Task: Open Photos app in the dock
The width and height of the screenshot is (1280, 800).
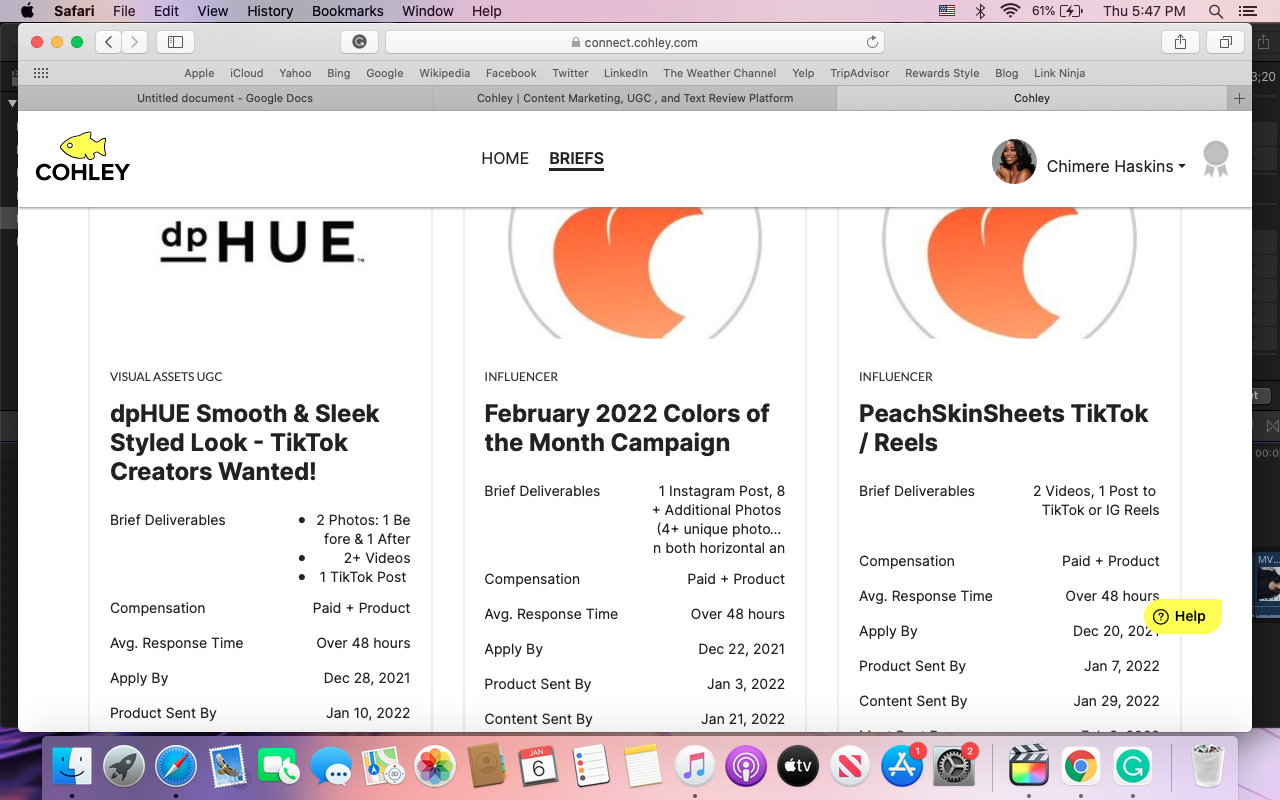Action: point(435,767)
